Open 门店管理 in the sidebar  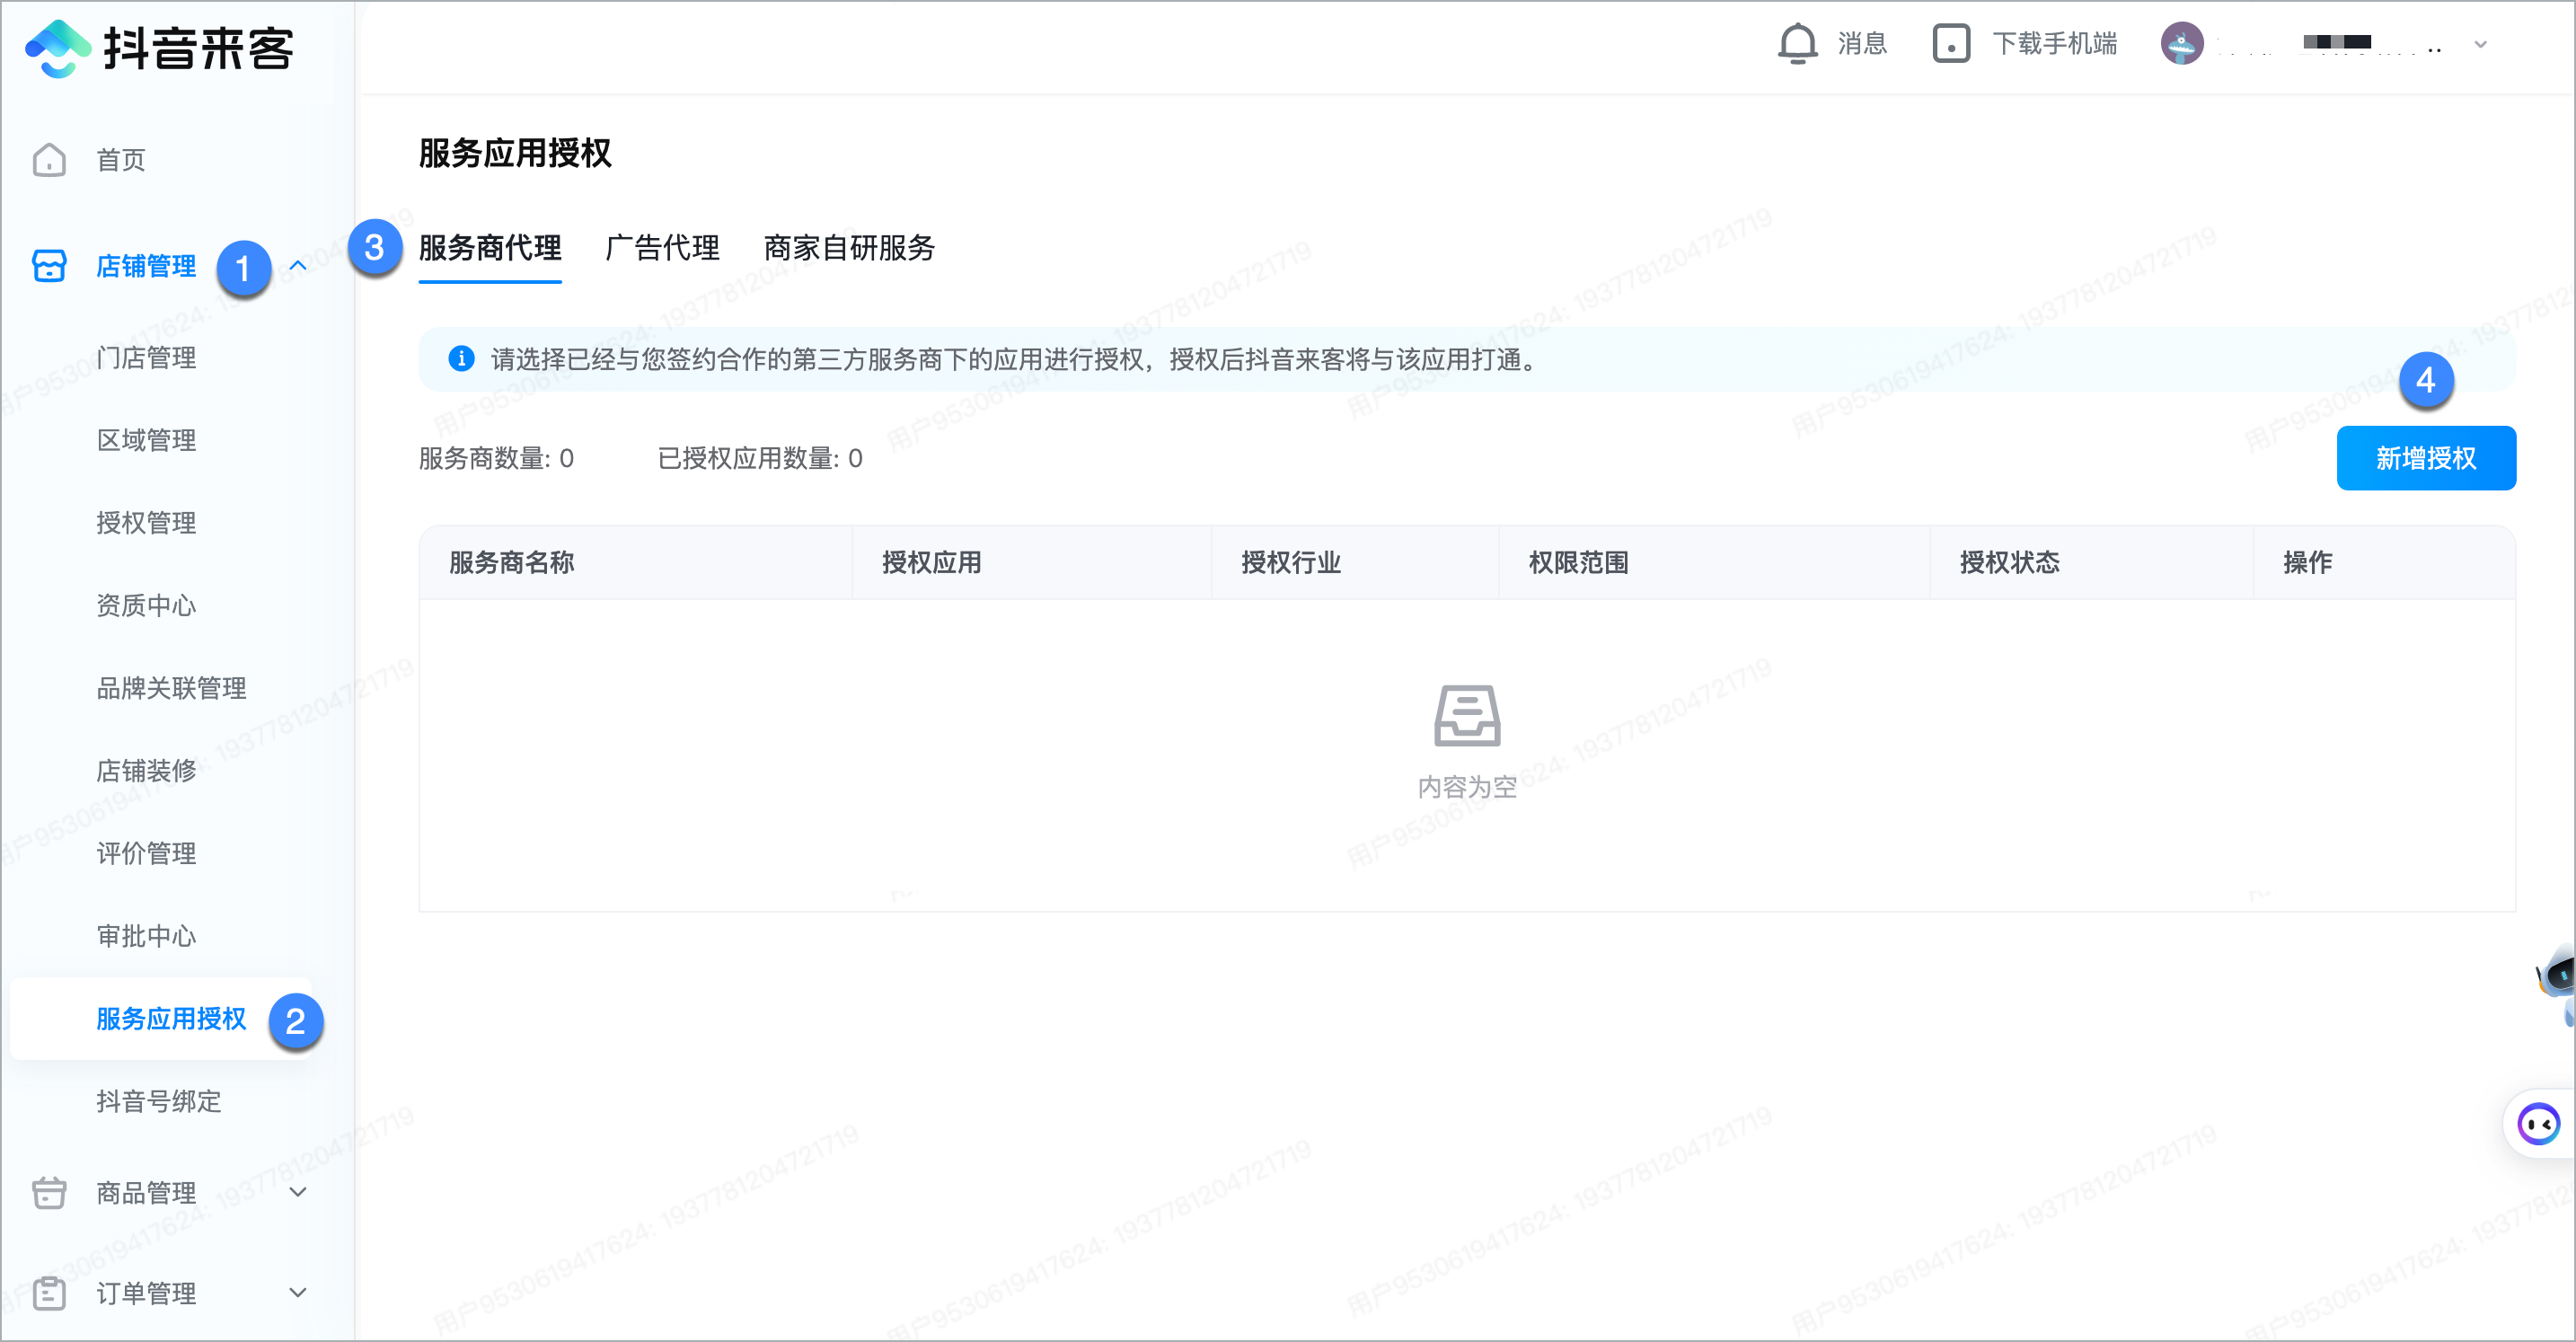[146, 358]
